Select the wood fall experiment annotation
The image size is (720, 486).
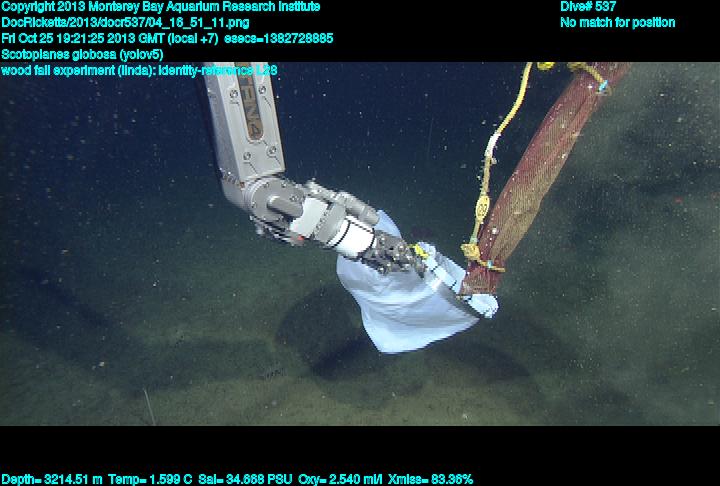point(139,70)
